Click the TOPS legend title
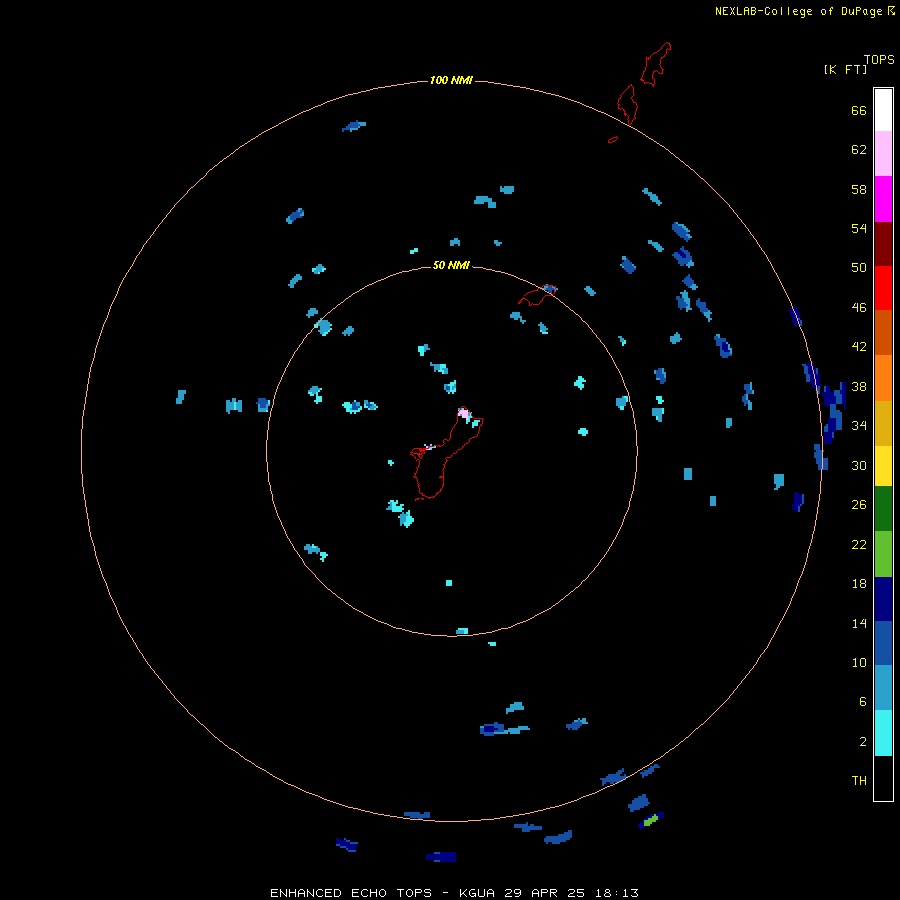Screen dimensions: 900x900 [879, 59]
